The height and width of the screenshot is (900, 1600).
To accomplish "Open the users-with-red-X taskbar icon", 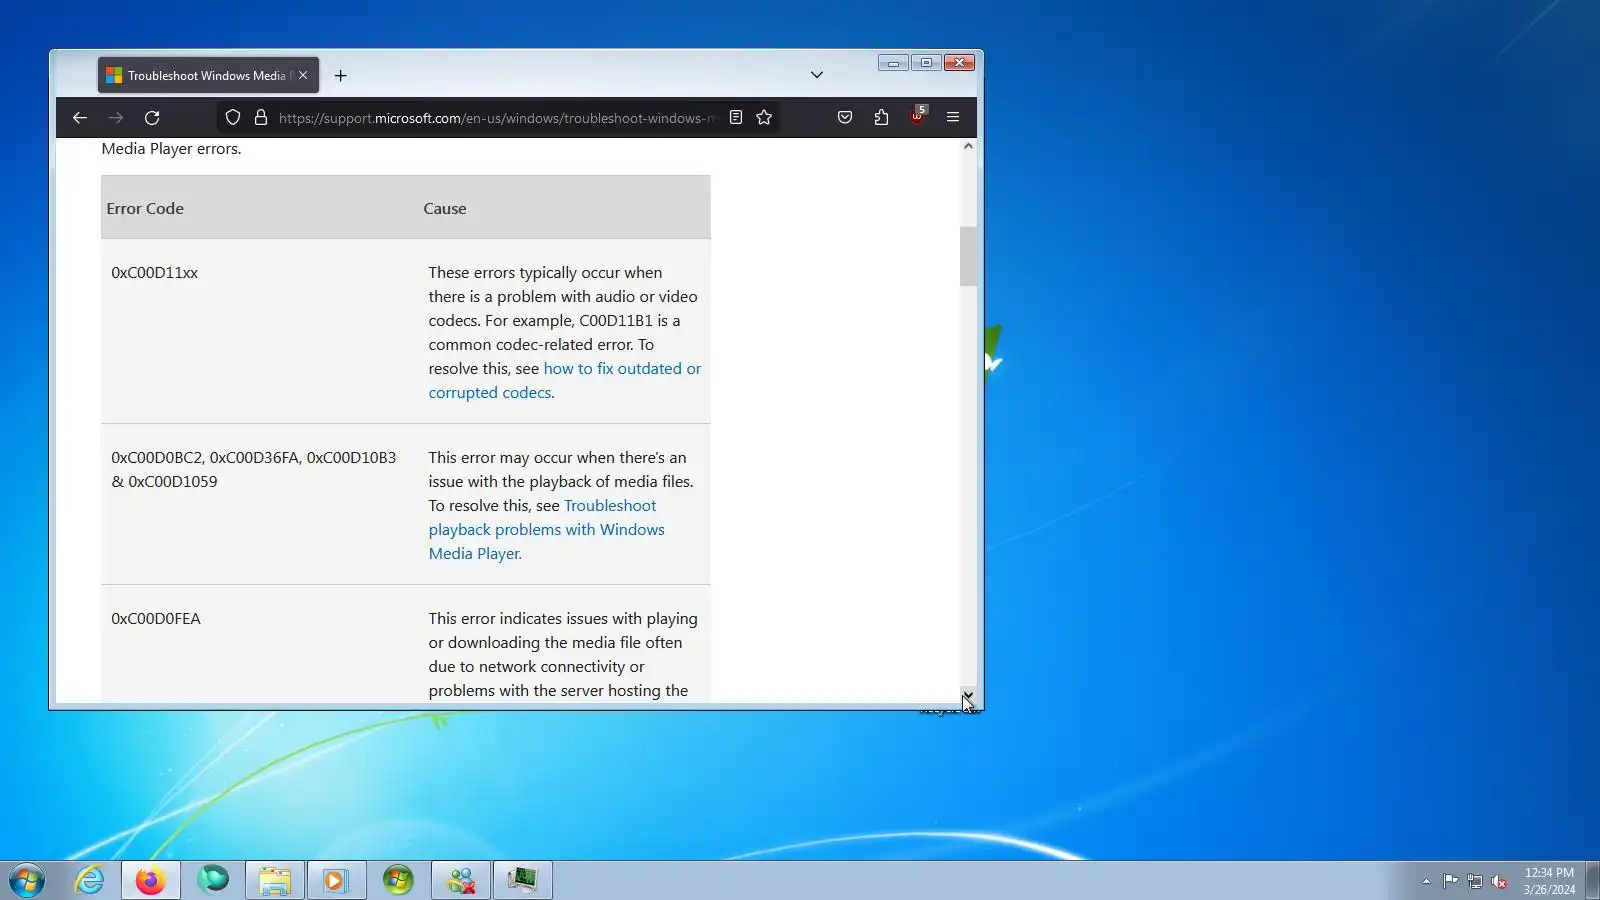I will tap(461, 880).
